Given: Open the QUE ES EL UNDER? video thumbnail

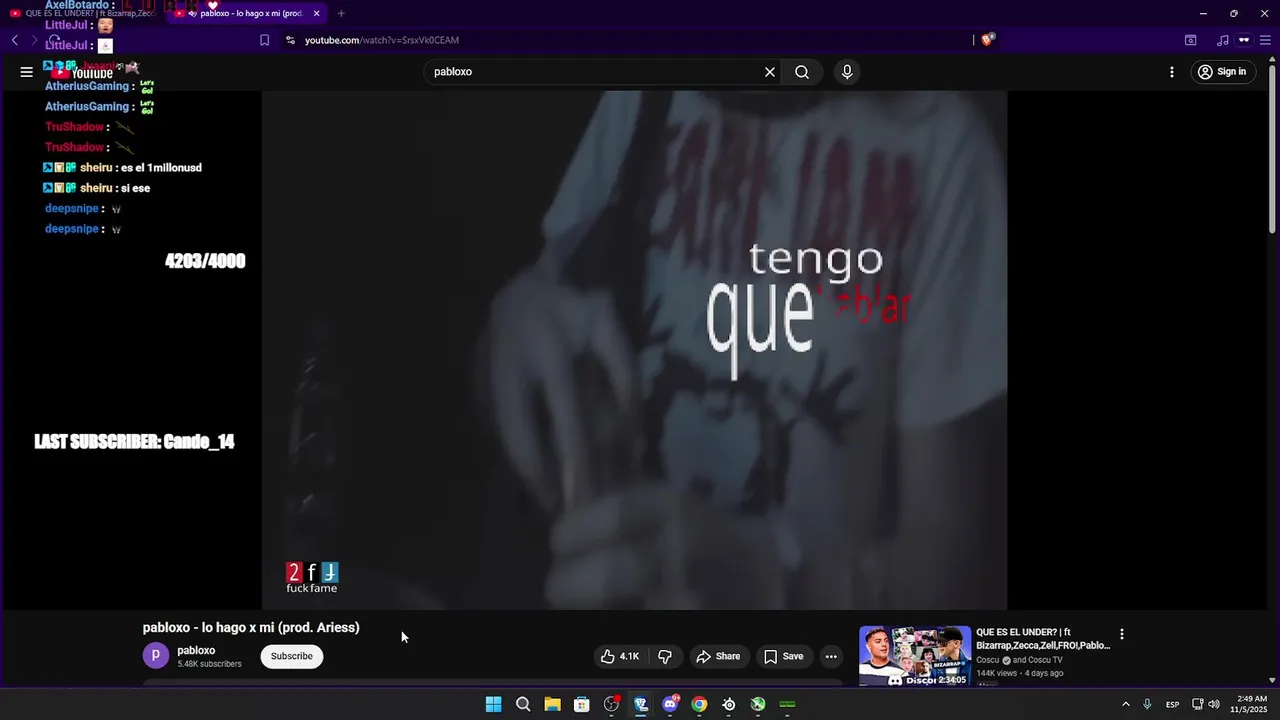Looking at the screenshot, I should 915,656.
